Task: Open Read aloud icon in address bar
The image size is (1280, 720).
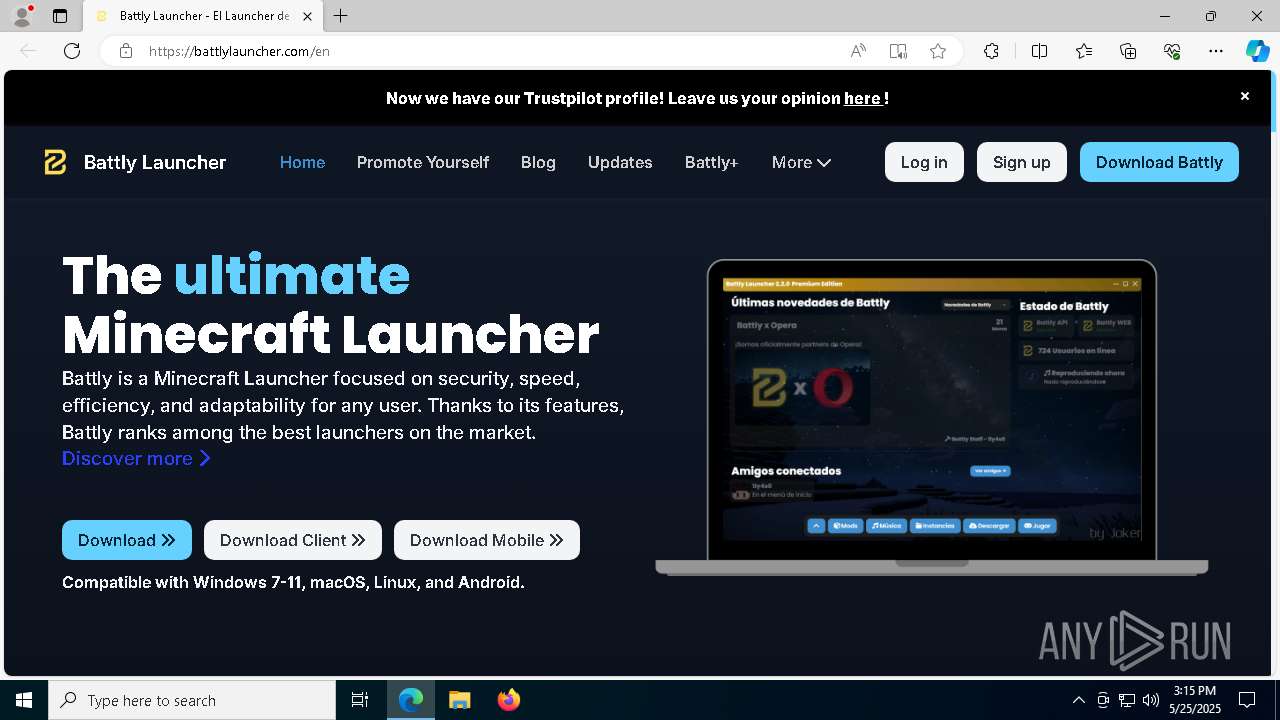Action: (x=858, y=51)
